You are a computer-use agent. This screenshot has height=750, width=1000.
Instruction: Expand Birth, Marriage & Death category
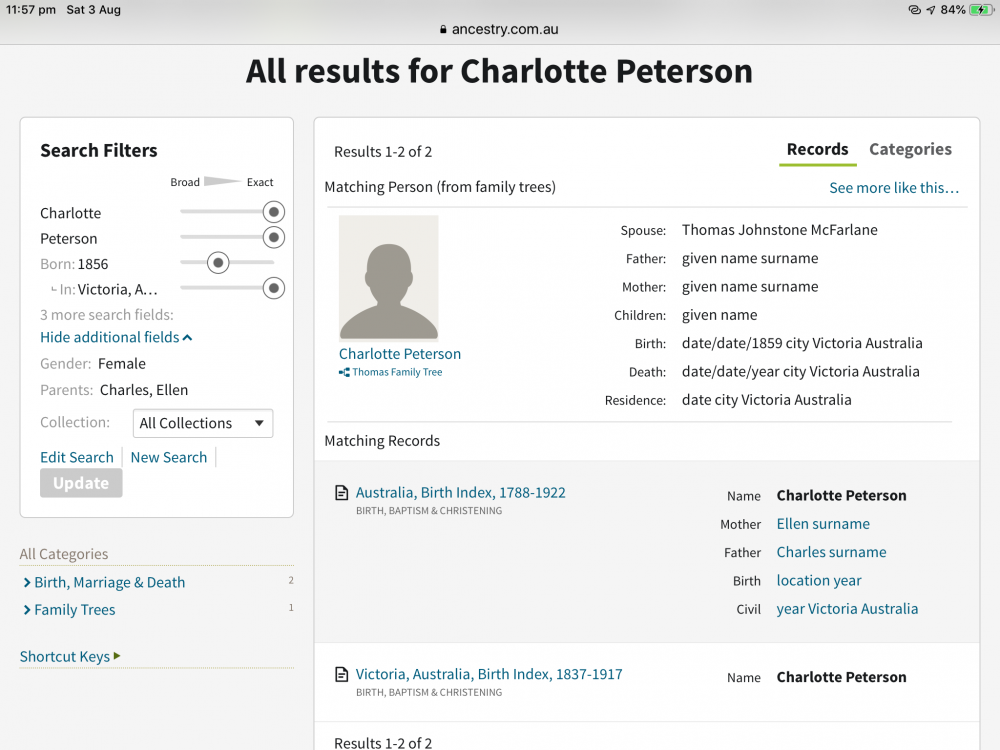[x=109, y=582]
